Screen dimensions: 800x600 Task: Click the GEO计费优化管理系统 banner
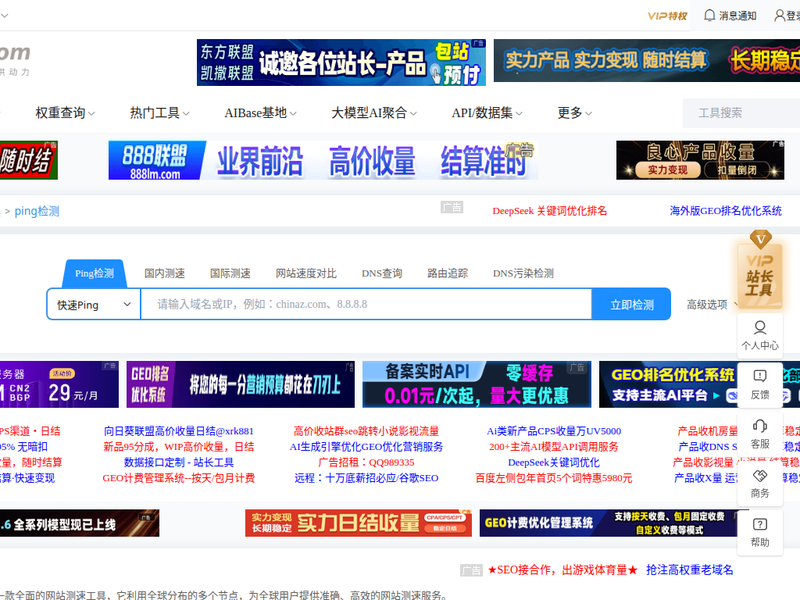click(x=608, y=523)
